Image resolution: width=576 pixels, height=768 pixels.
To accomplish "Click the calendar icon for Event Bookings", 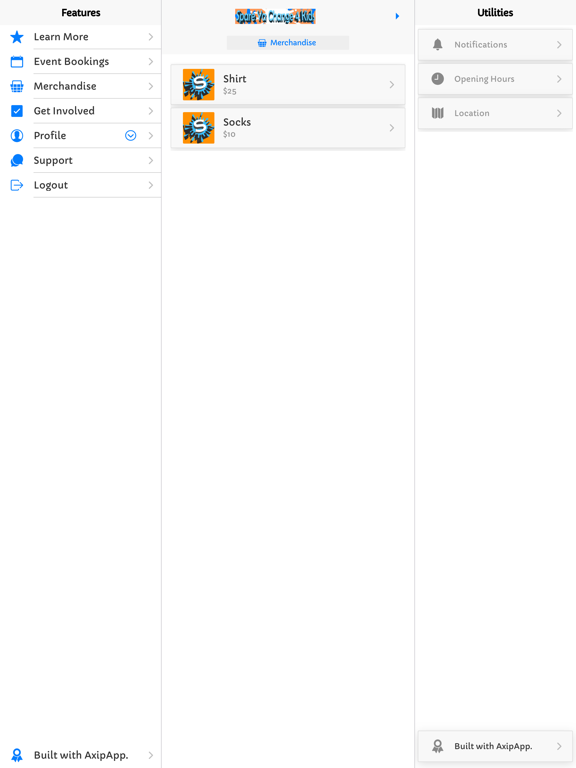I will point(17,62).
